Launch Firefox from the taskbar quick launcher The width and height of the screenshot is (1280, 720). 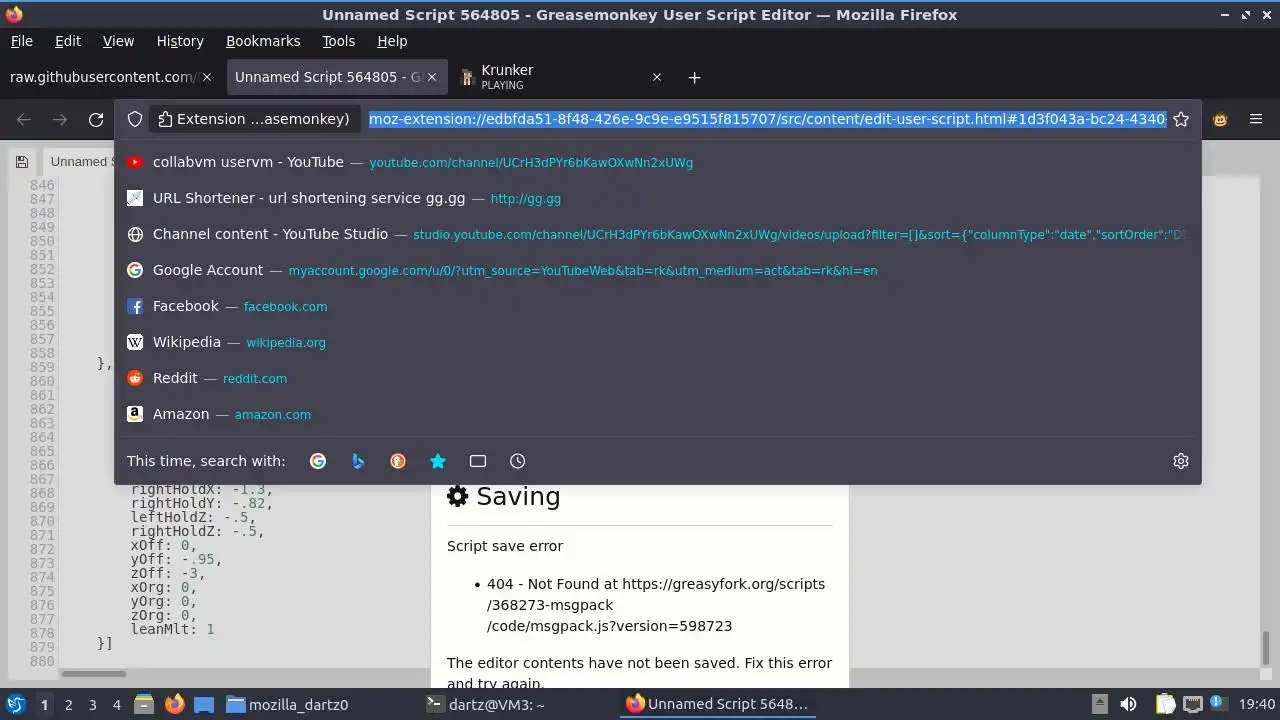point(174,704)
